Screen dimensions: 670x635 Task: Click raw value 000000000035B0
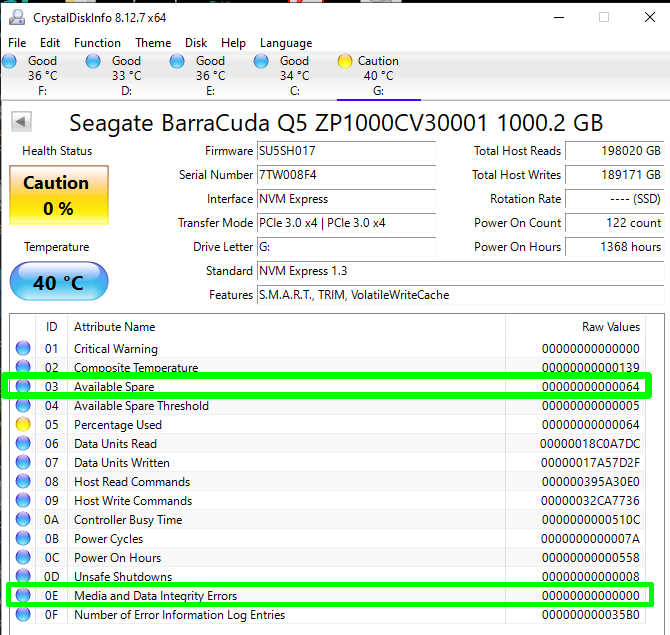coord(591,614)
